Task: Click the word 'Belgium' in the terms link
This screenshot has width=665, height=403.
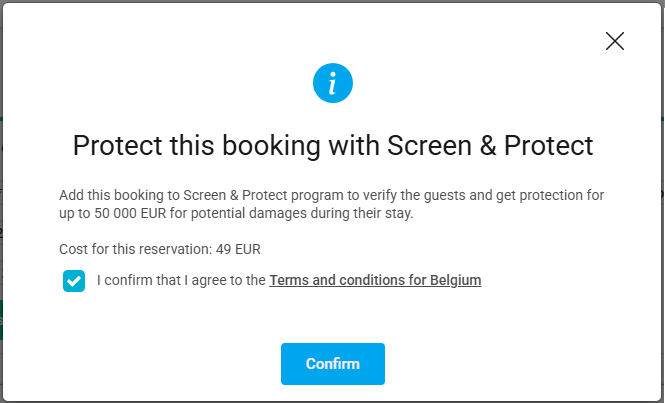Action: pyautogui.click(x=455, y=280)
